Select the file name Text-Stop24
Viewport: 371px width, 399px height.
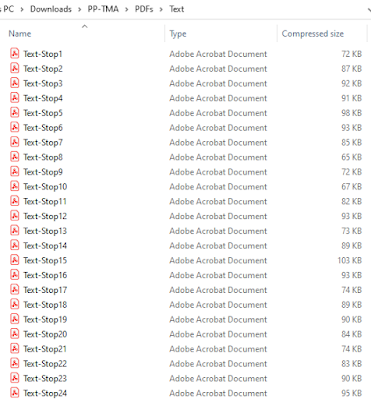click(45, 393)
